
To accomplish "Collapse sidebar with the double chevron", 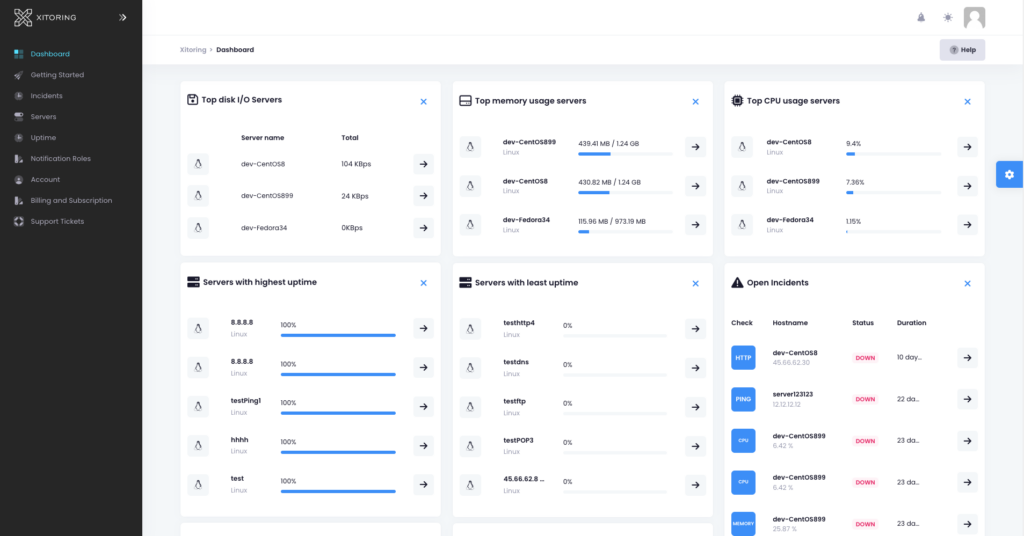I will [x=123, y=18].
